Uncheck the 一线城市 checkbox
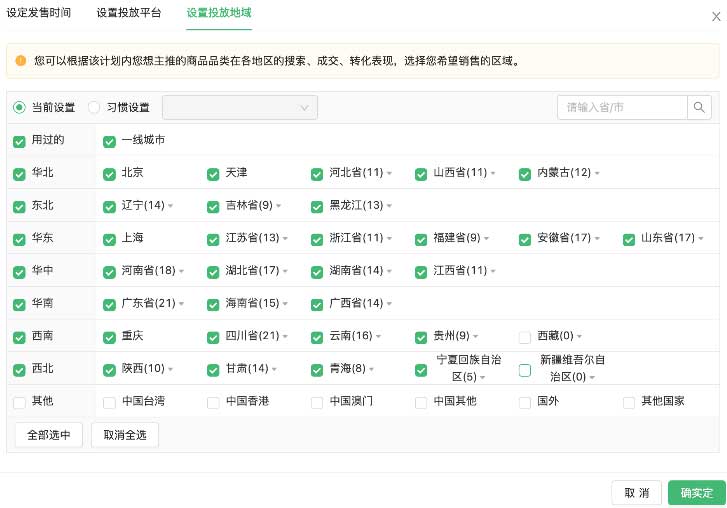The height and width of the screenshot is (508, 727). (109, 141)
